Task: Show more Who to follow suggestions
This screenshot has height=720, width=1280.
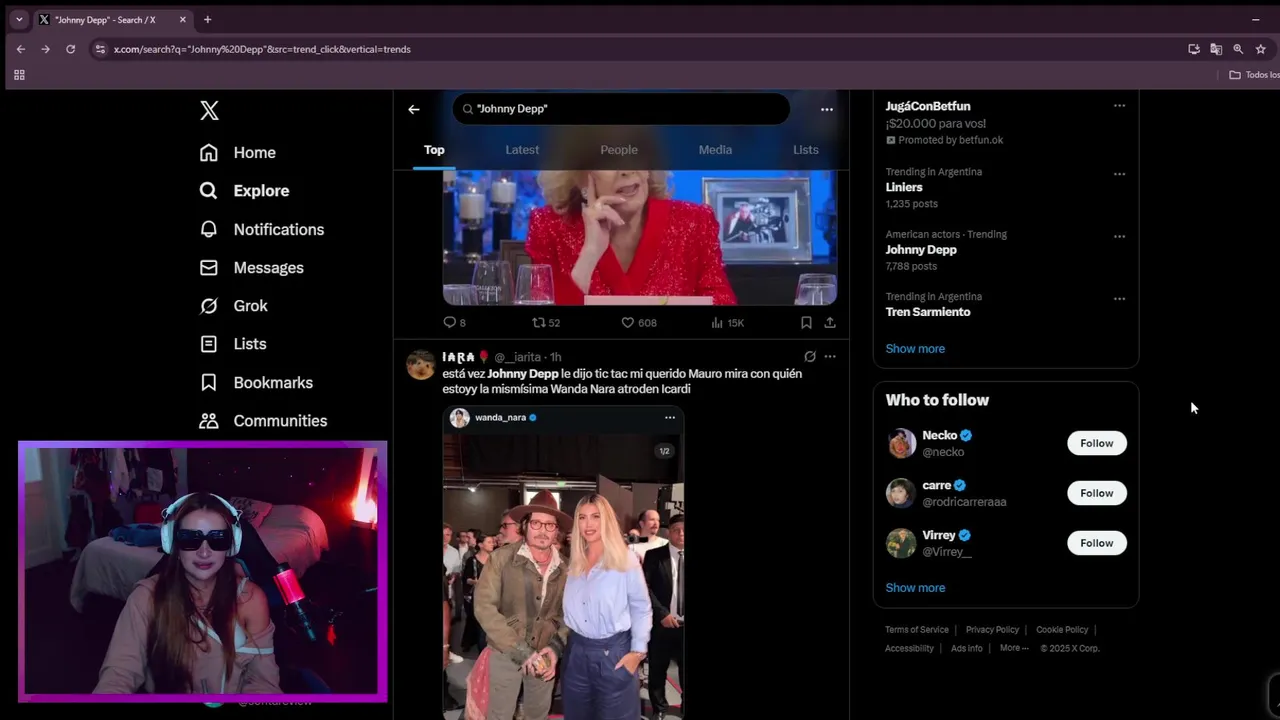Action: [915, 588]
